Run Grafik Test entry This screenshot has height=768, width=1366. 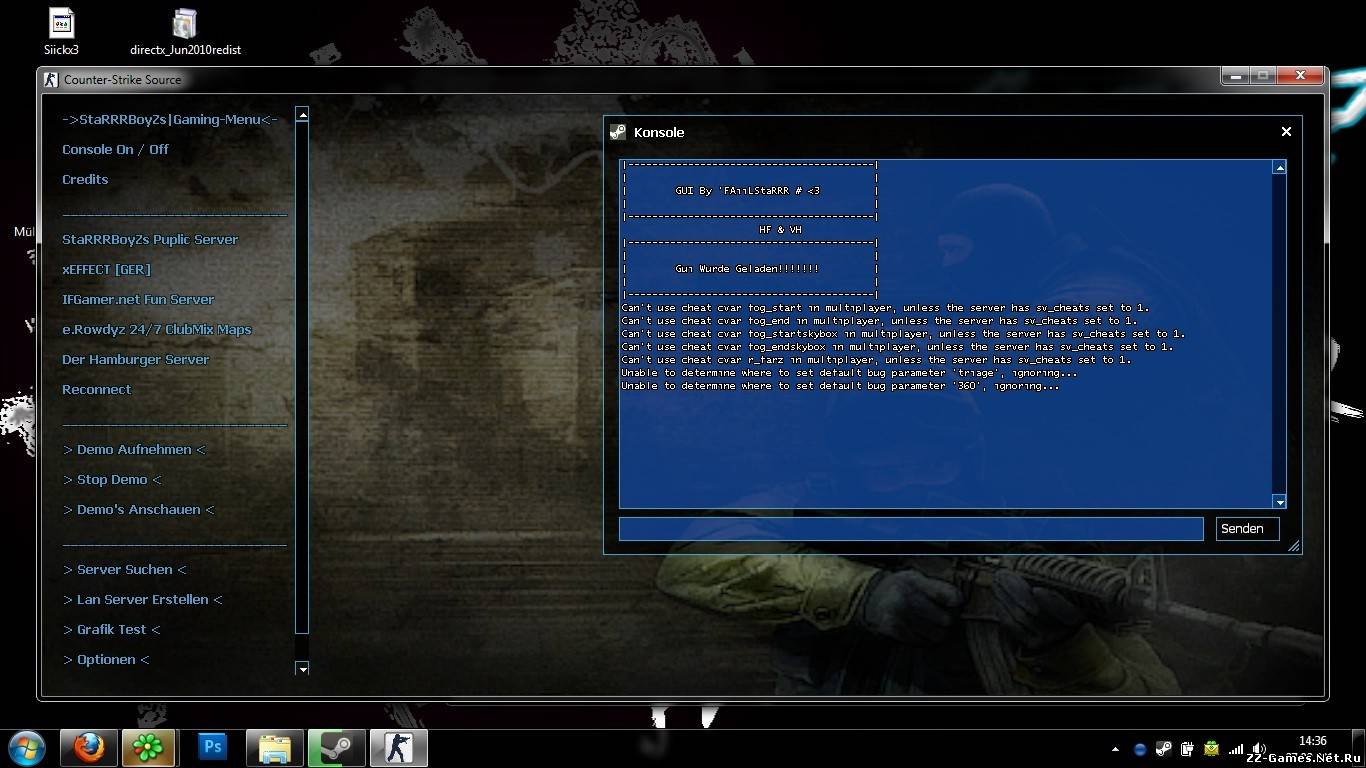(x=111, y=629)
